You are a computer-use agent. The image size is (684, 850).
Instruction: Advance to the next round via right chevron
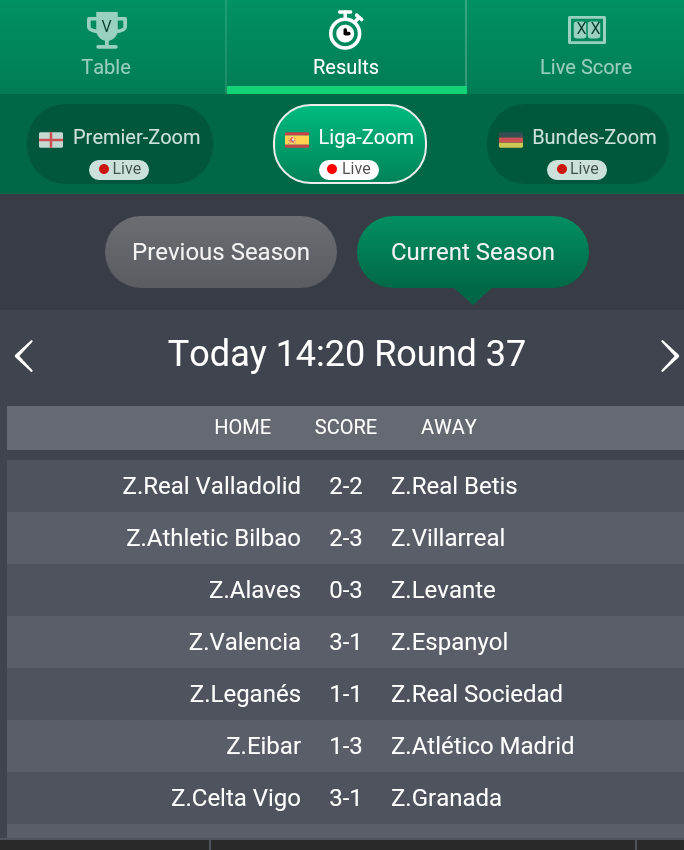coord(669,356)
